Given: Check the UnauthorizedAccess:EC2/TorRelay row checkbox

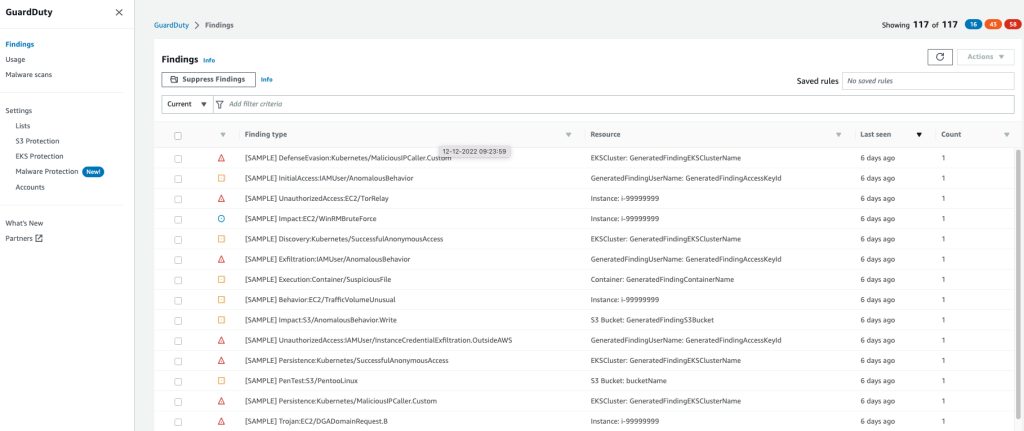Looking at the screenshot, I should [x=178, y=199].
